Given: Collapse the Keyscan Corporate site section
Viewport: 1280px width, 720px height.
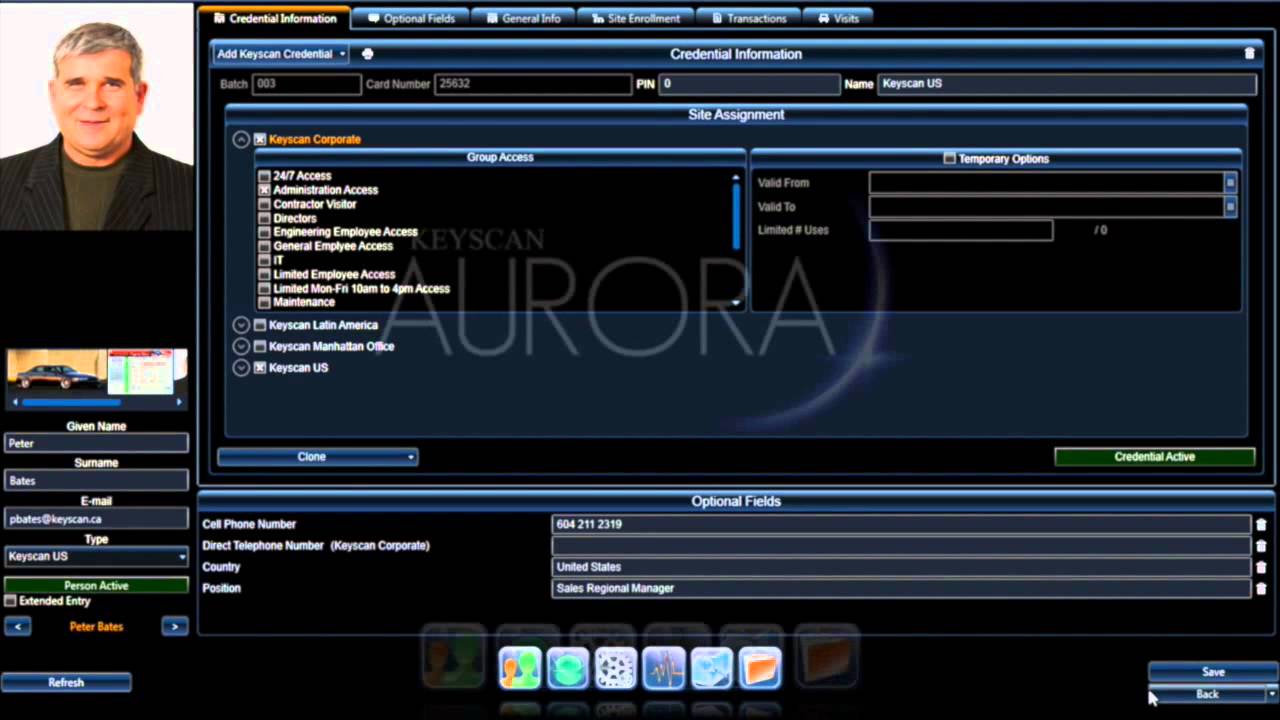Looking at the screenshot, I should point(241,140).
